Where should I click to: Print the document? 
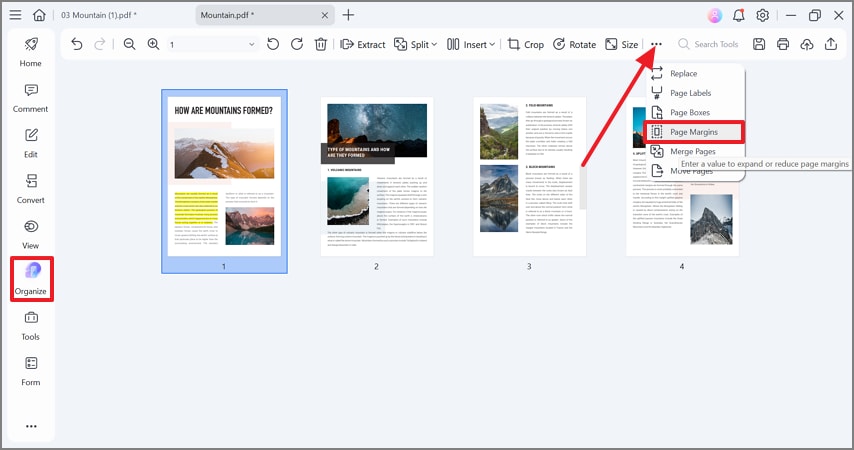783,44
